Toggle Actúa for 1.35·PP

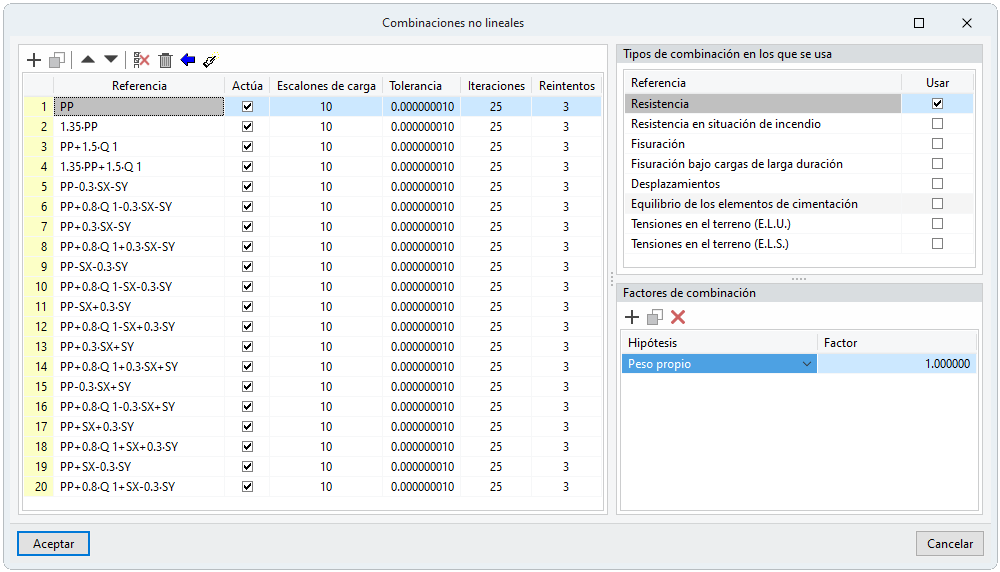point(247,126)
